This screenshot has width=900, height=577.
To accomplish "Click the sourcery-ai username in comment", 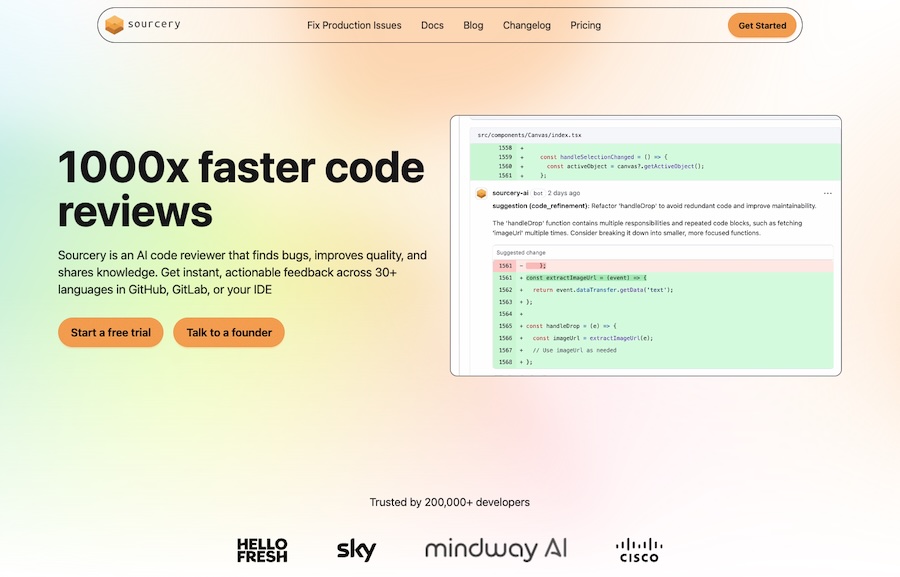I will [510, 193].
